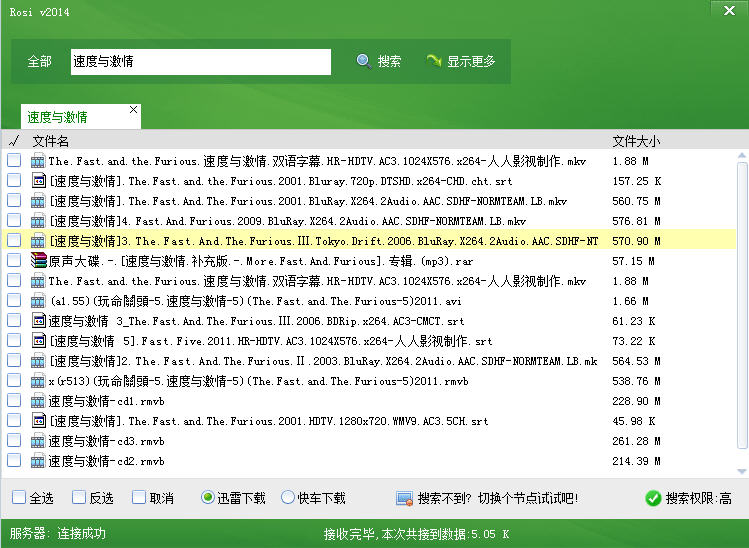Select the 迅雷下载 radio button

pos(207,497)
